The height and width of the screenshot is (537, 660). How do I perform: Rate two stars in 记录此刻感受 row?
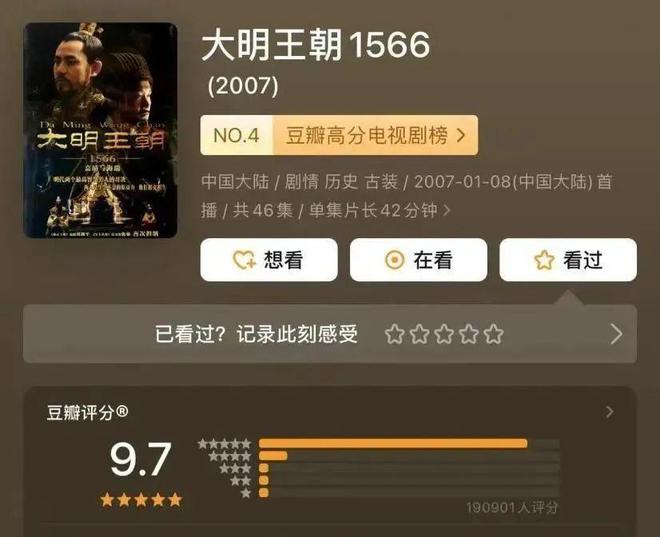coord(419,334)
